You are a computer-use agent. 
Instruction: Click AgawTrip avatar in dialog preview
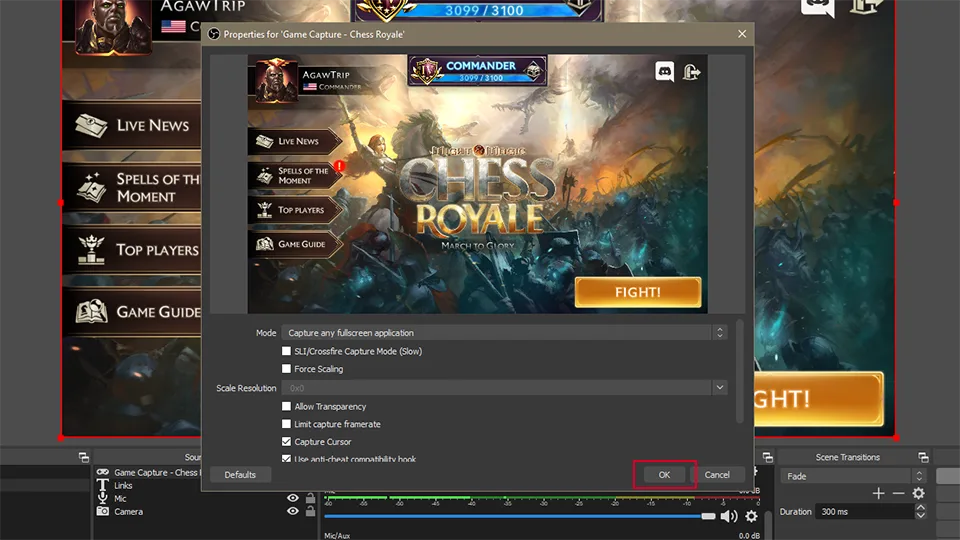tap(276, 80)
